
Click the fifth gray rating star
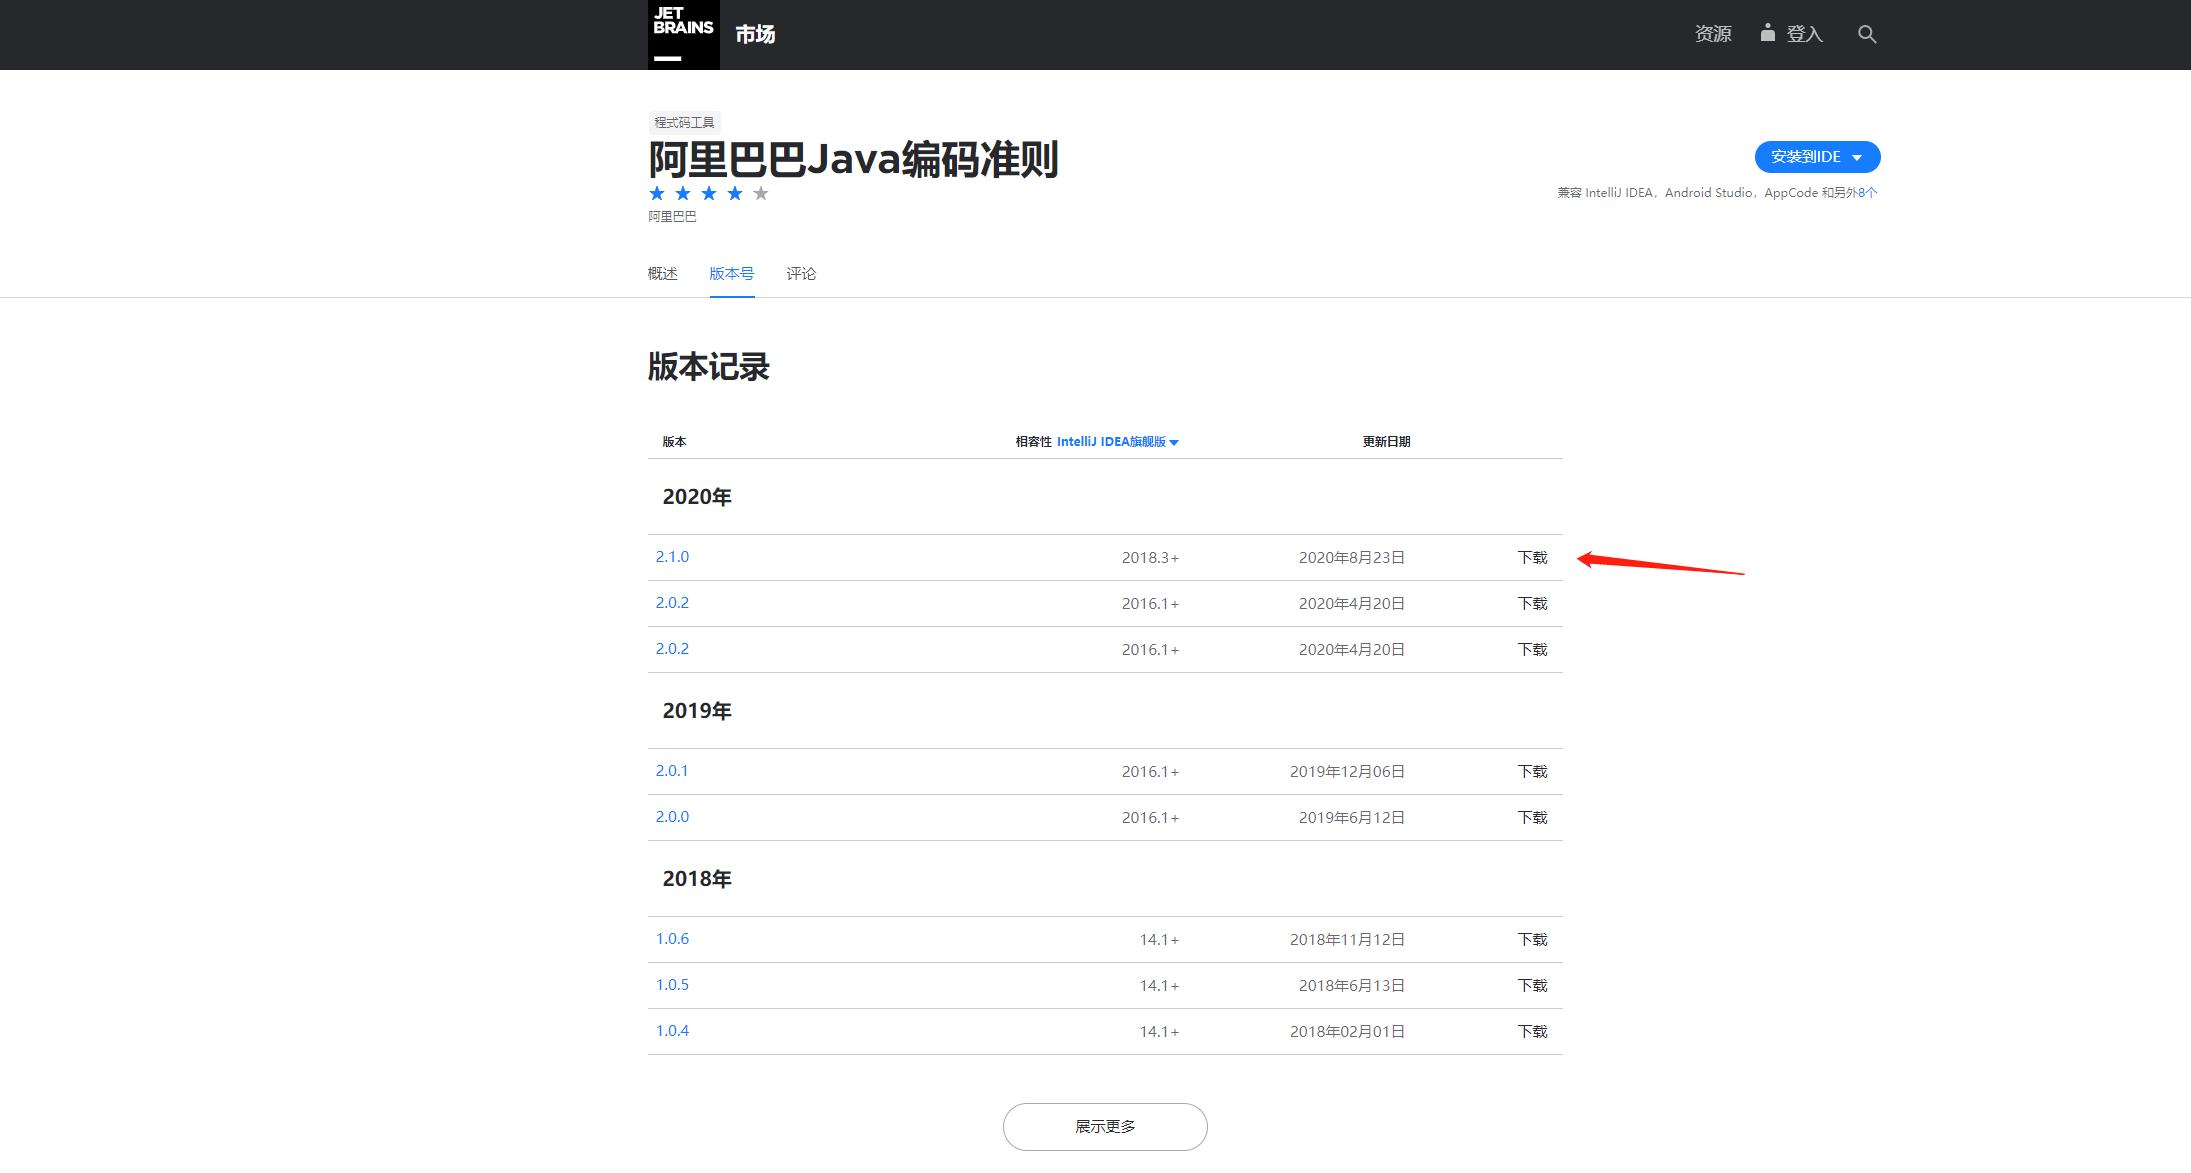coord(761,193)
